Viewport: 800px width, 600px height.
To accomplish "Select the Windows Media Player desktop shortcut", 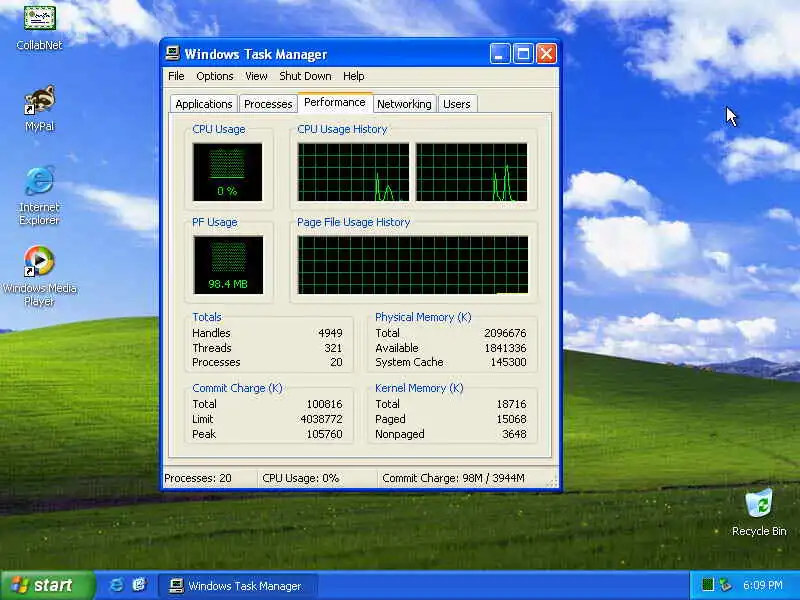I will coord(39,276).
